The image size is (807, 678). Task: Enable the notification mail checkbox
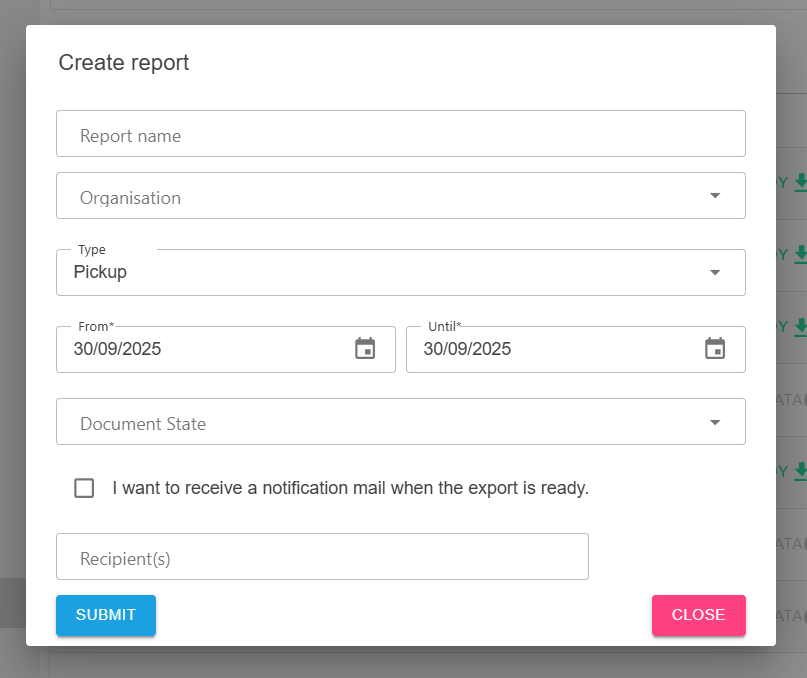pos(84,488)
